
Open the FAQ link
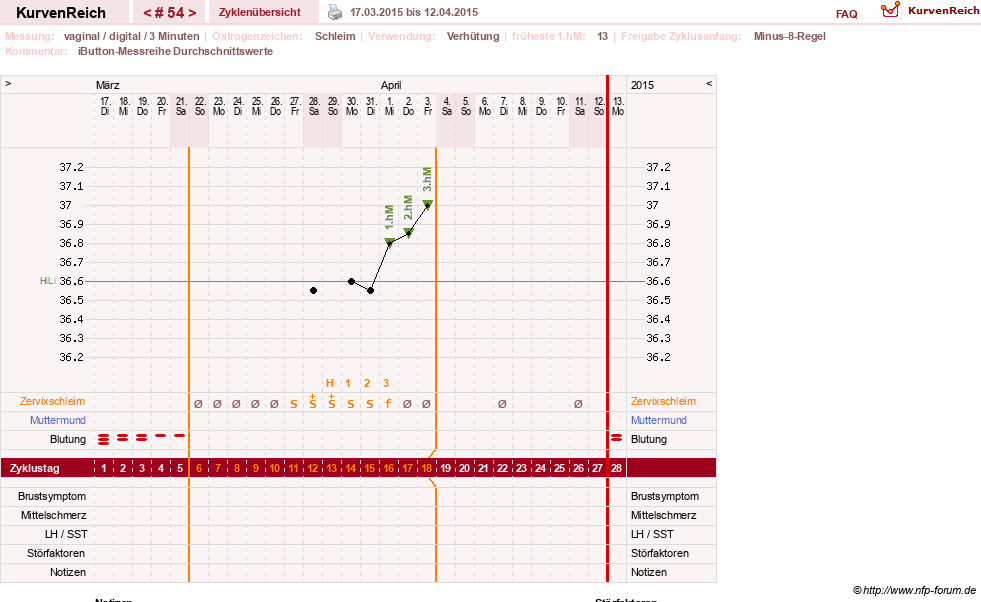click(x=846, y=14)
